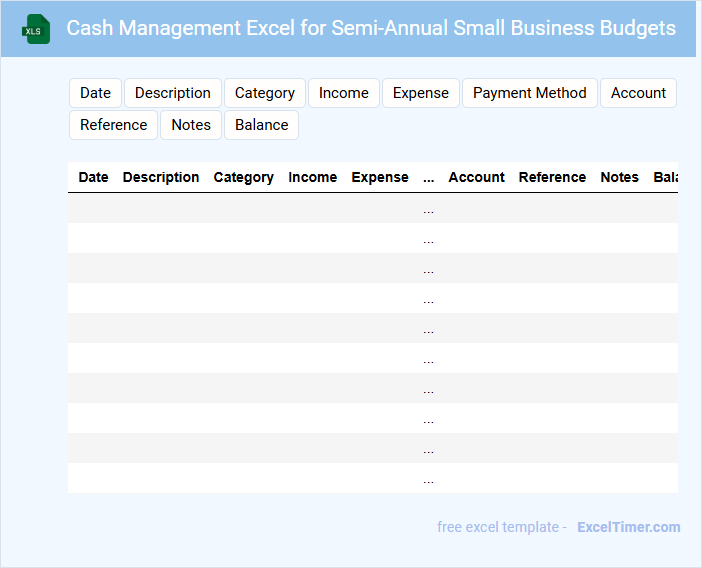Click the Notes tag button
The image size is (702, 568).
tap(191, 125)
